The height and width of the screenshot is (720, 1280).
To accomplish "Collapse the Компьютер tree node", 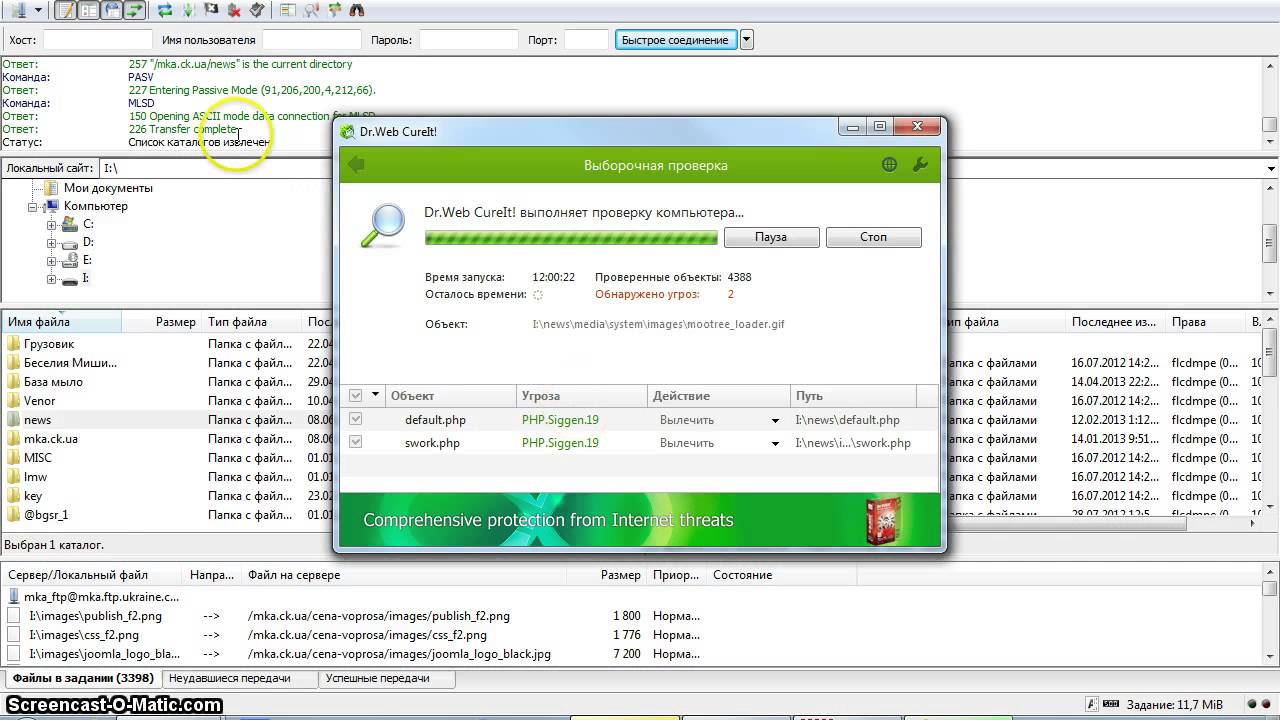I will tap(33, 206).
